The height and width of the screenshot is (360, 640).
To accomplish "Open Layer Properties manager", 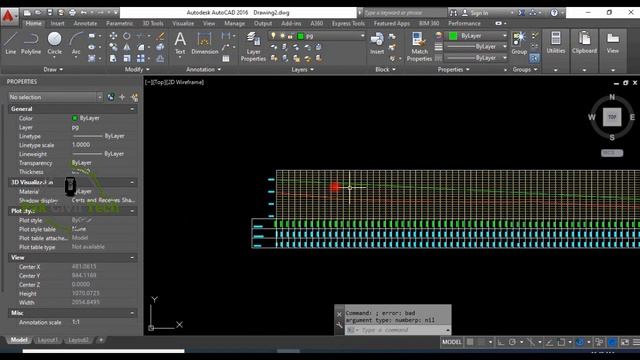I will 253,47.
